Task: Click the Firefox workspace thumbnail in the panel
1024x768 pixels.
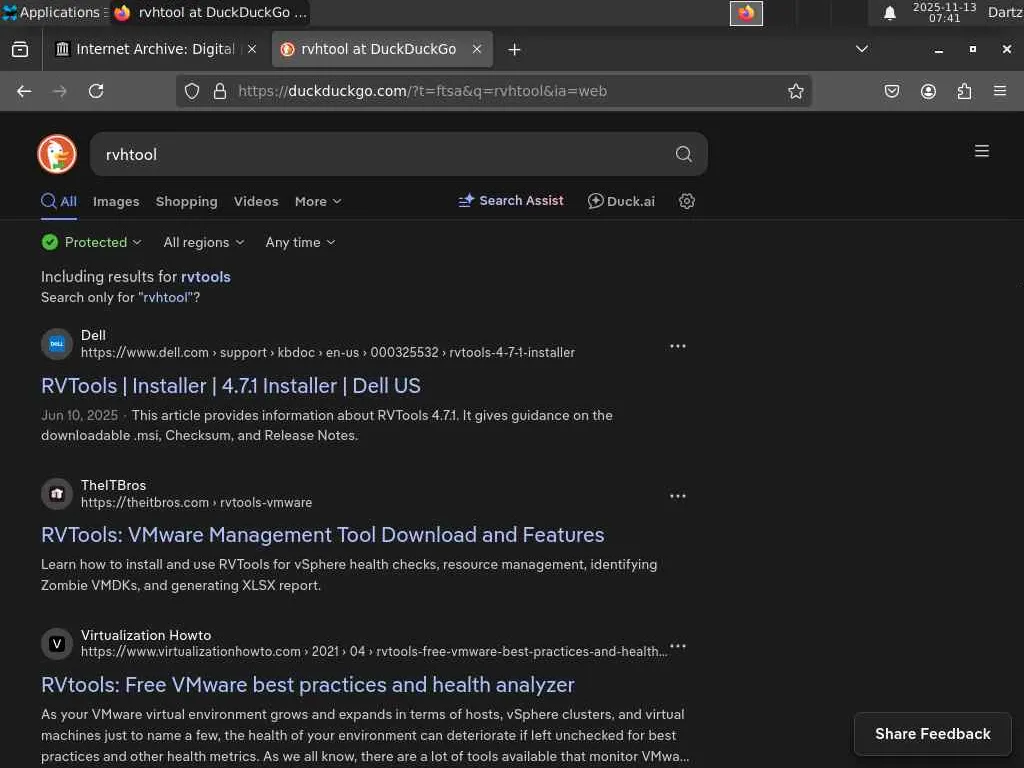Action: point(746,13)
